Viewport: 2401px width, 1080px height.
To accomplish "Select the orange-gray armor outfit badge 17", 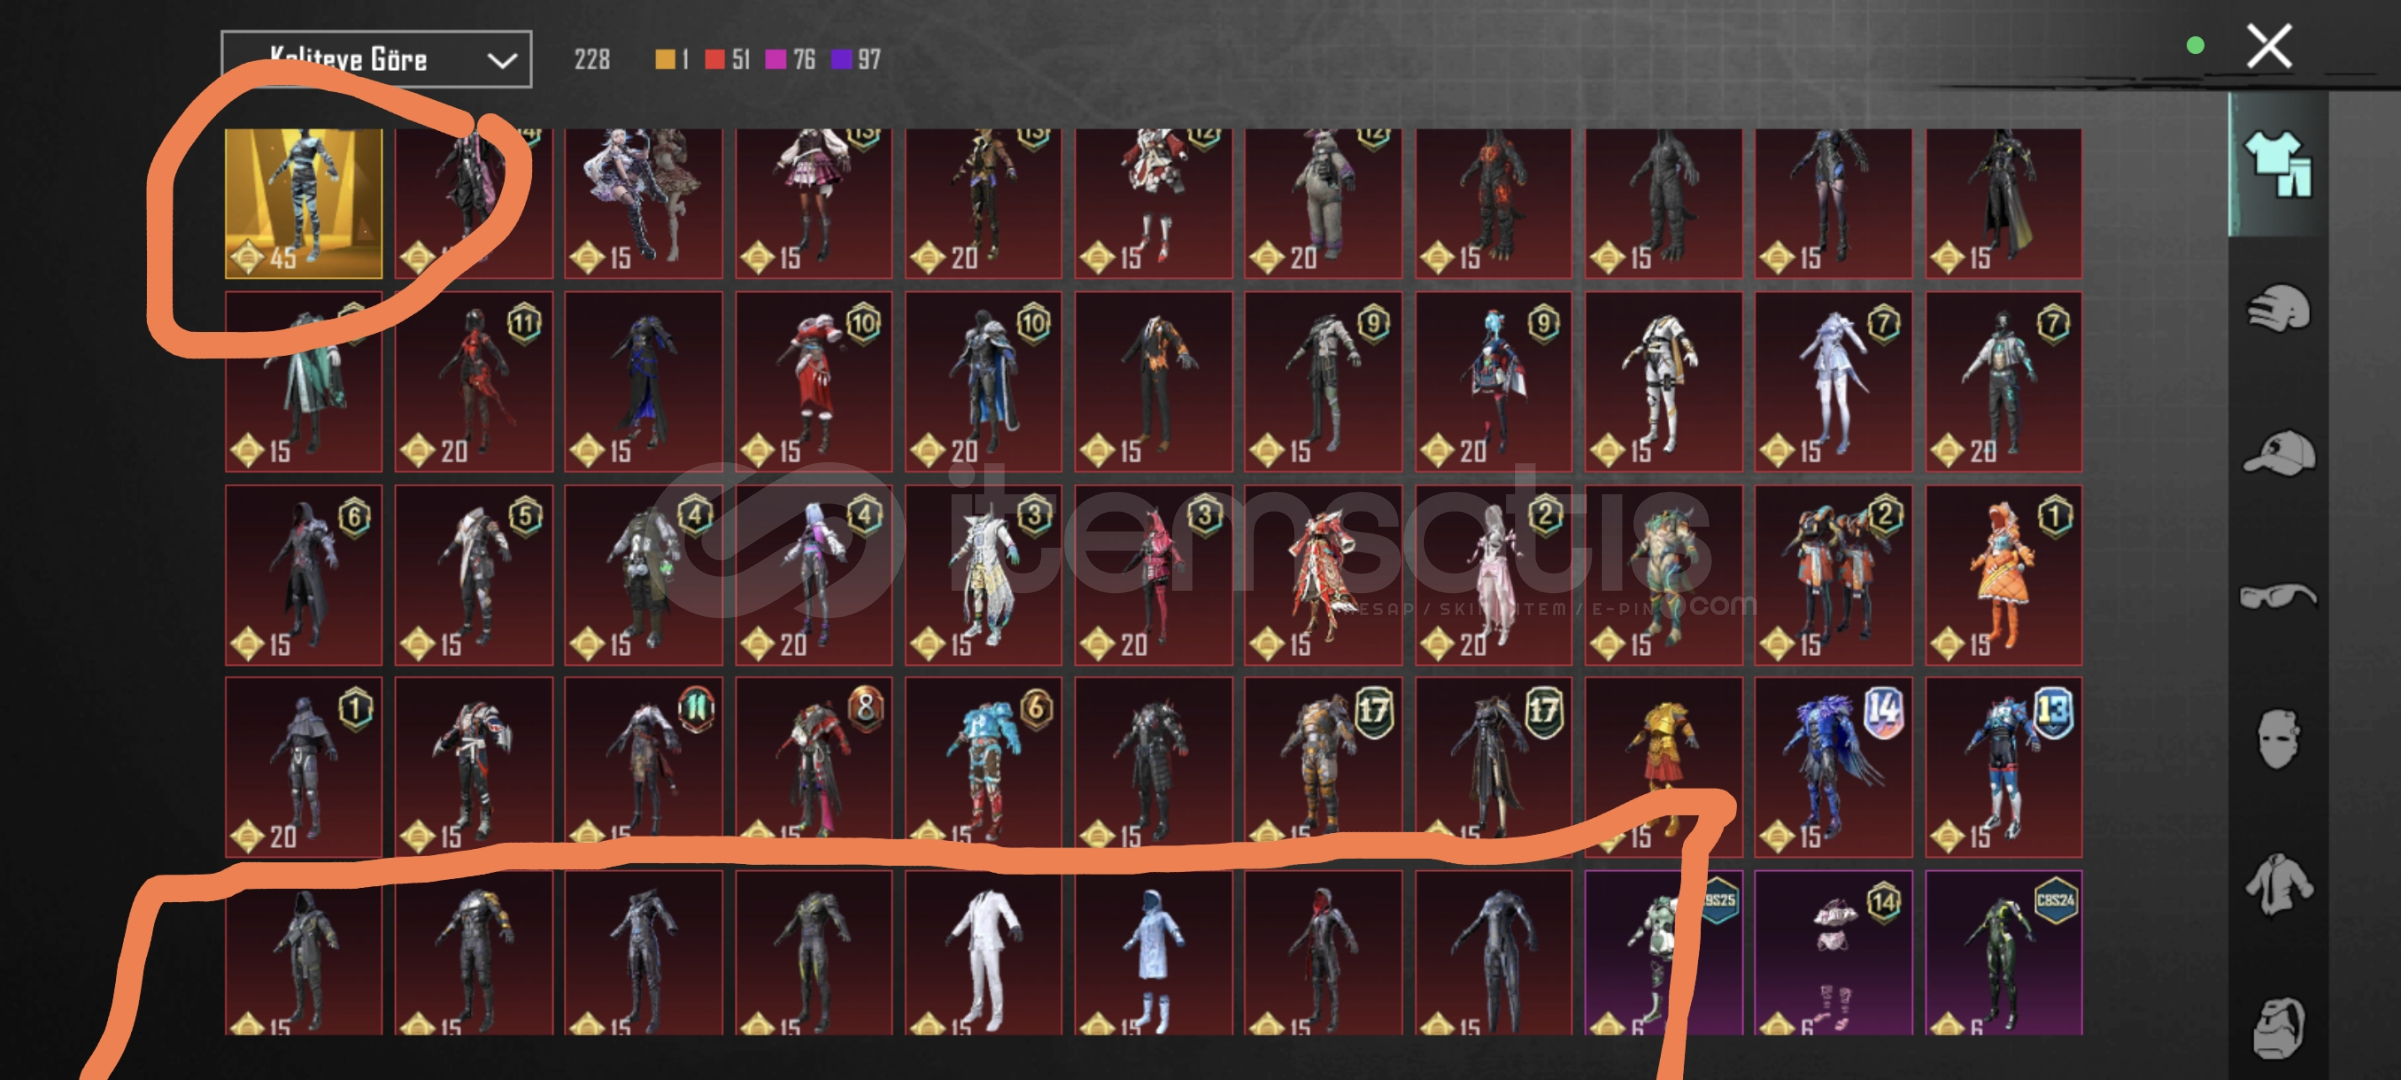I will [1323, 767].
